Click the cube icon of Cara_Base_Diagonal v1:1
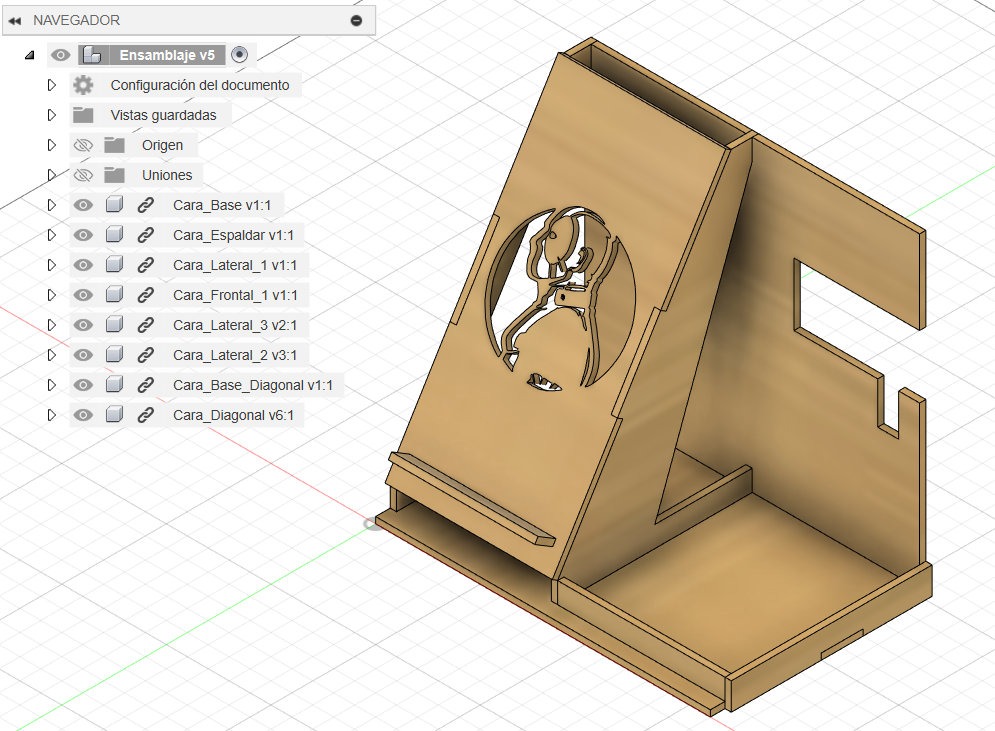The height and width of the screenshot is (731, 995). click(114, 384)
